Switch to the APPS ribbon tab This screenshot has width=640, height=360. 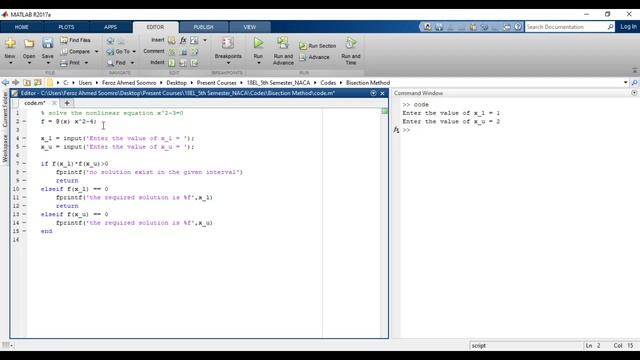click(110, 27)
